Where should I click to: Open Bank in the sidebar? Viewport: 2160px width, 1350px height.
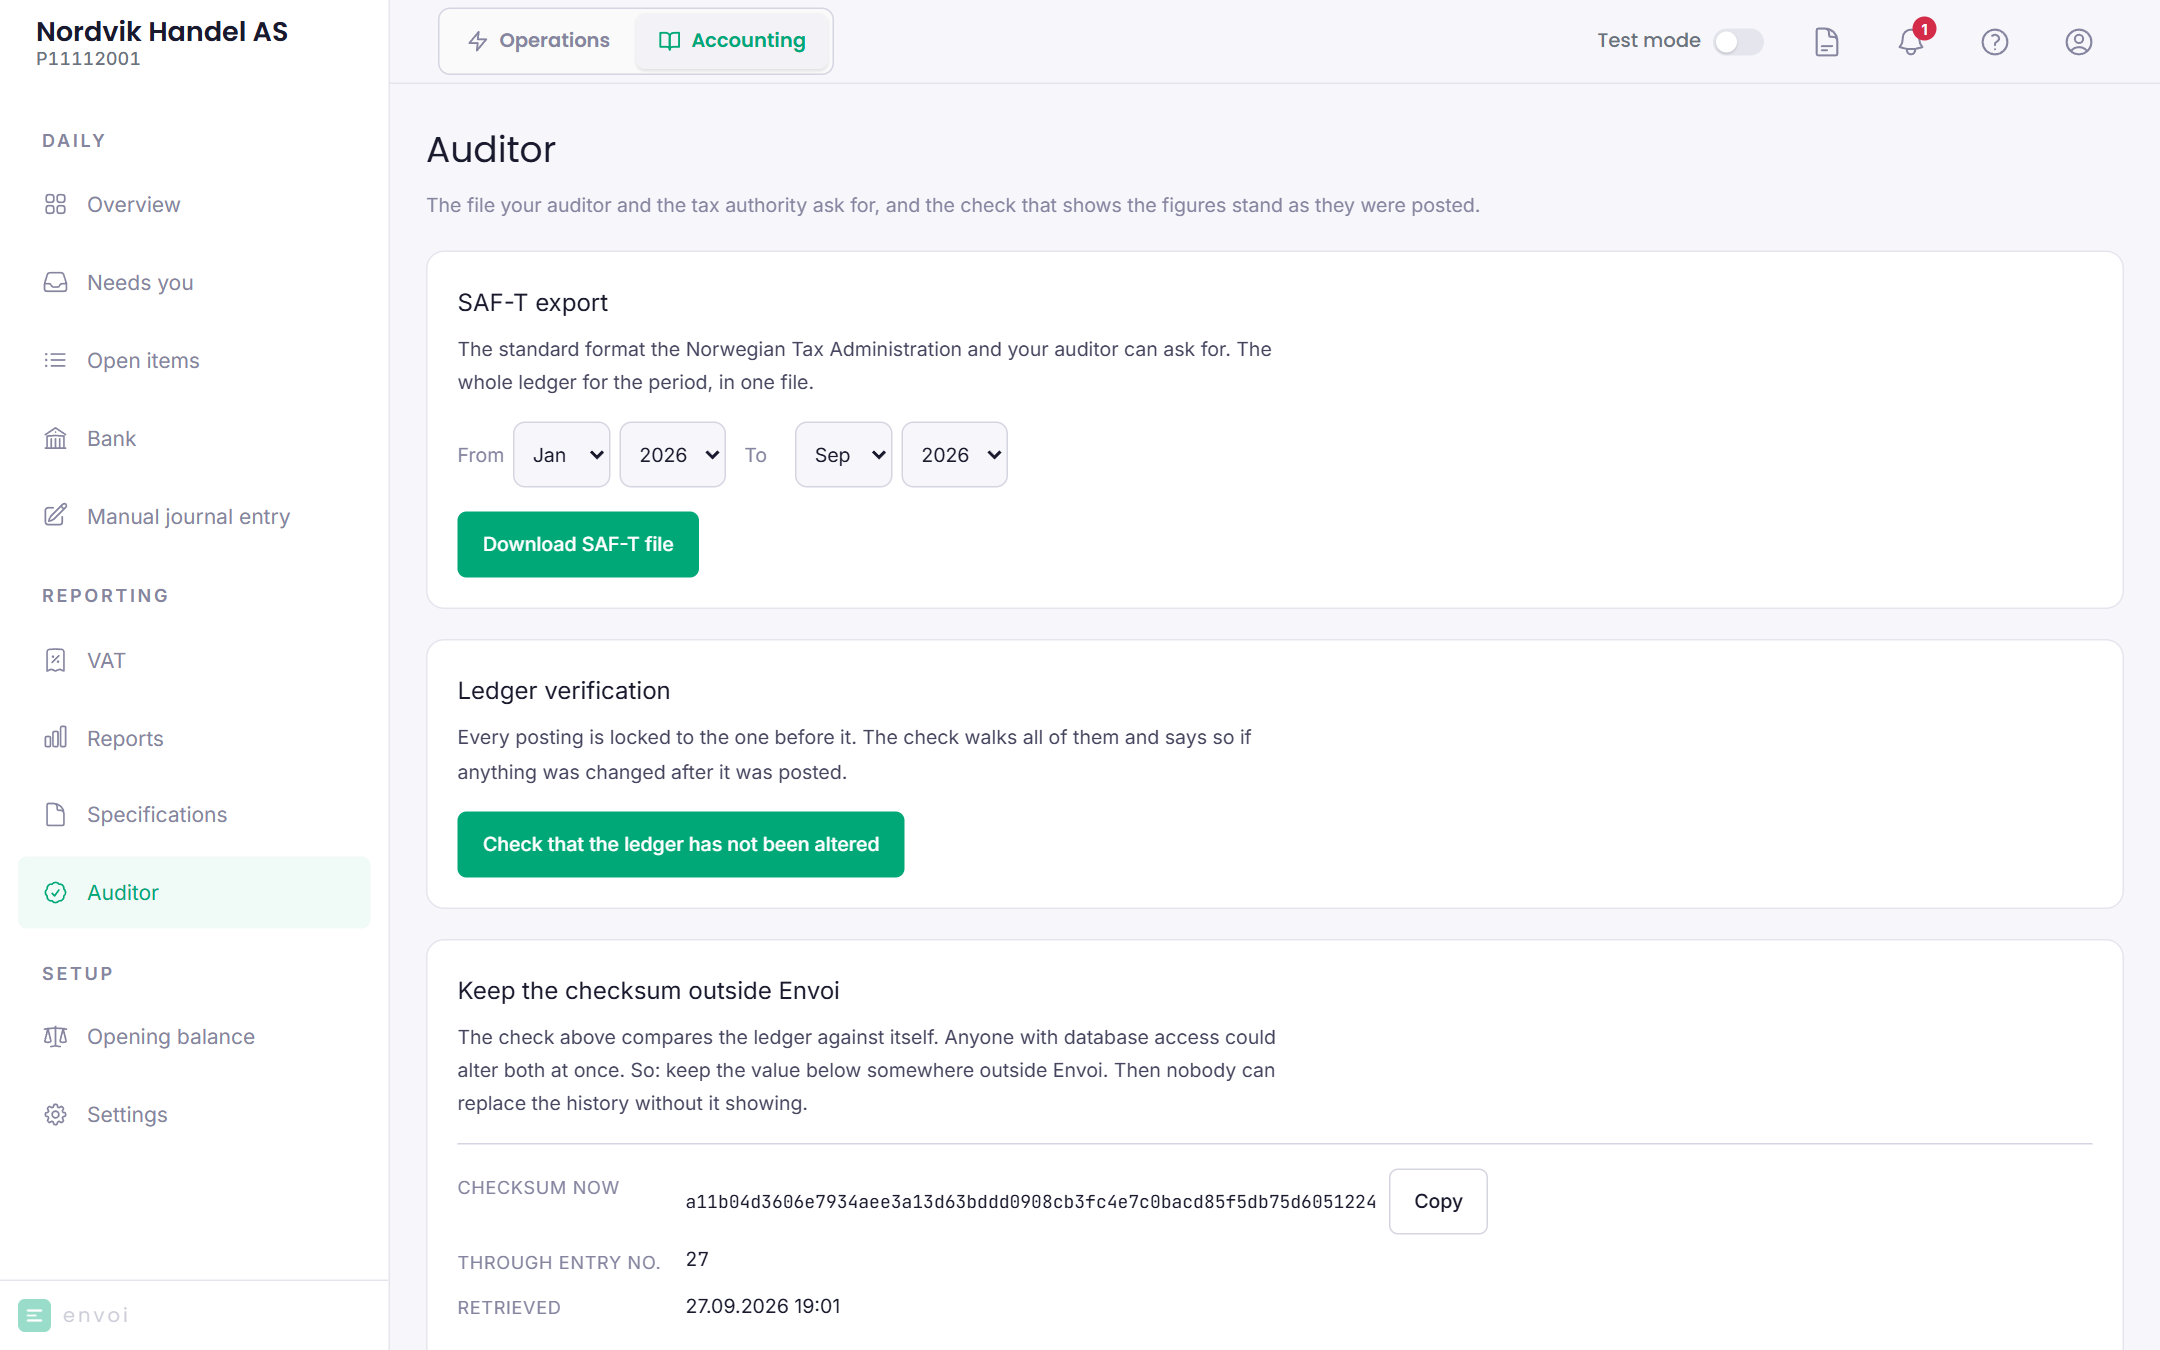(194, 438)
